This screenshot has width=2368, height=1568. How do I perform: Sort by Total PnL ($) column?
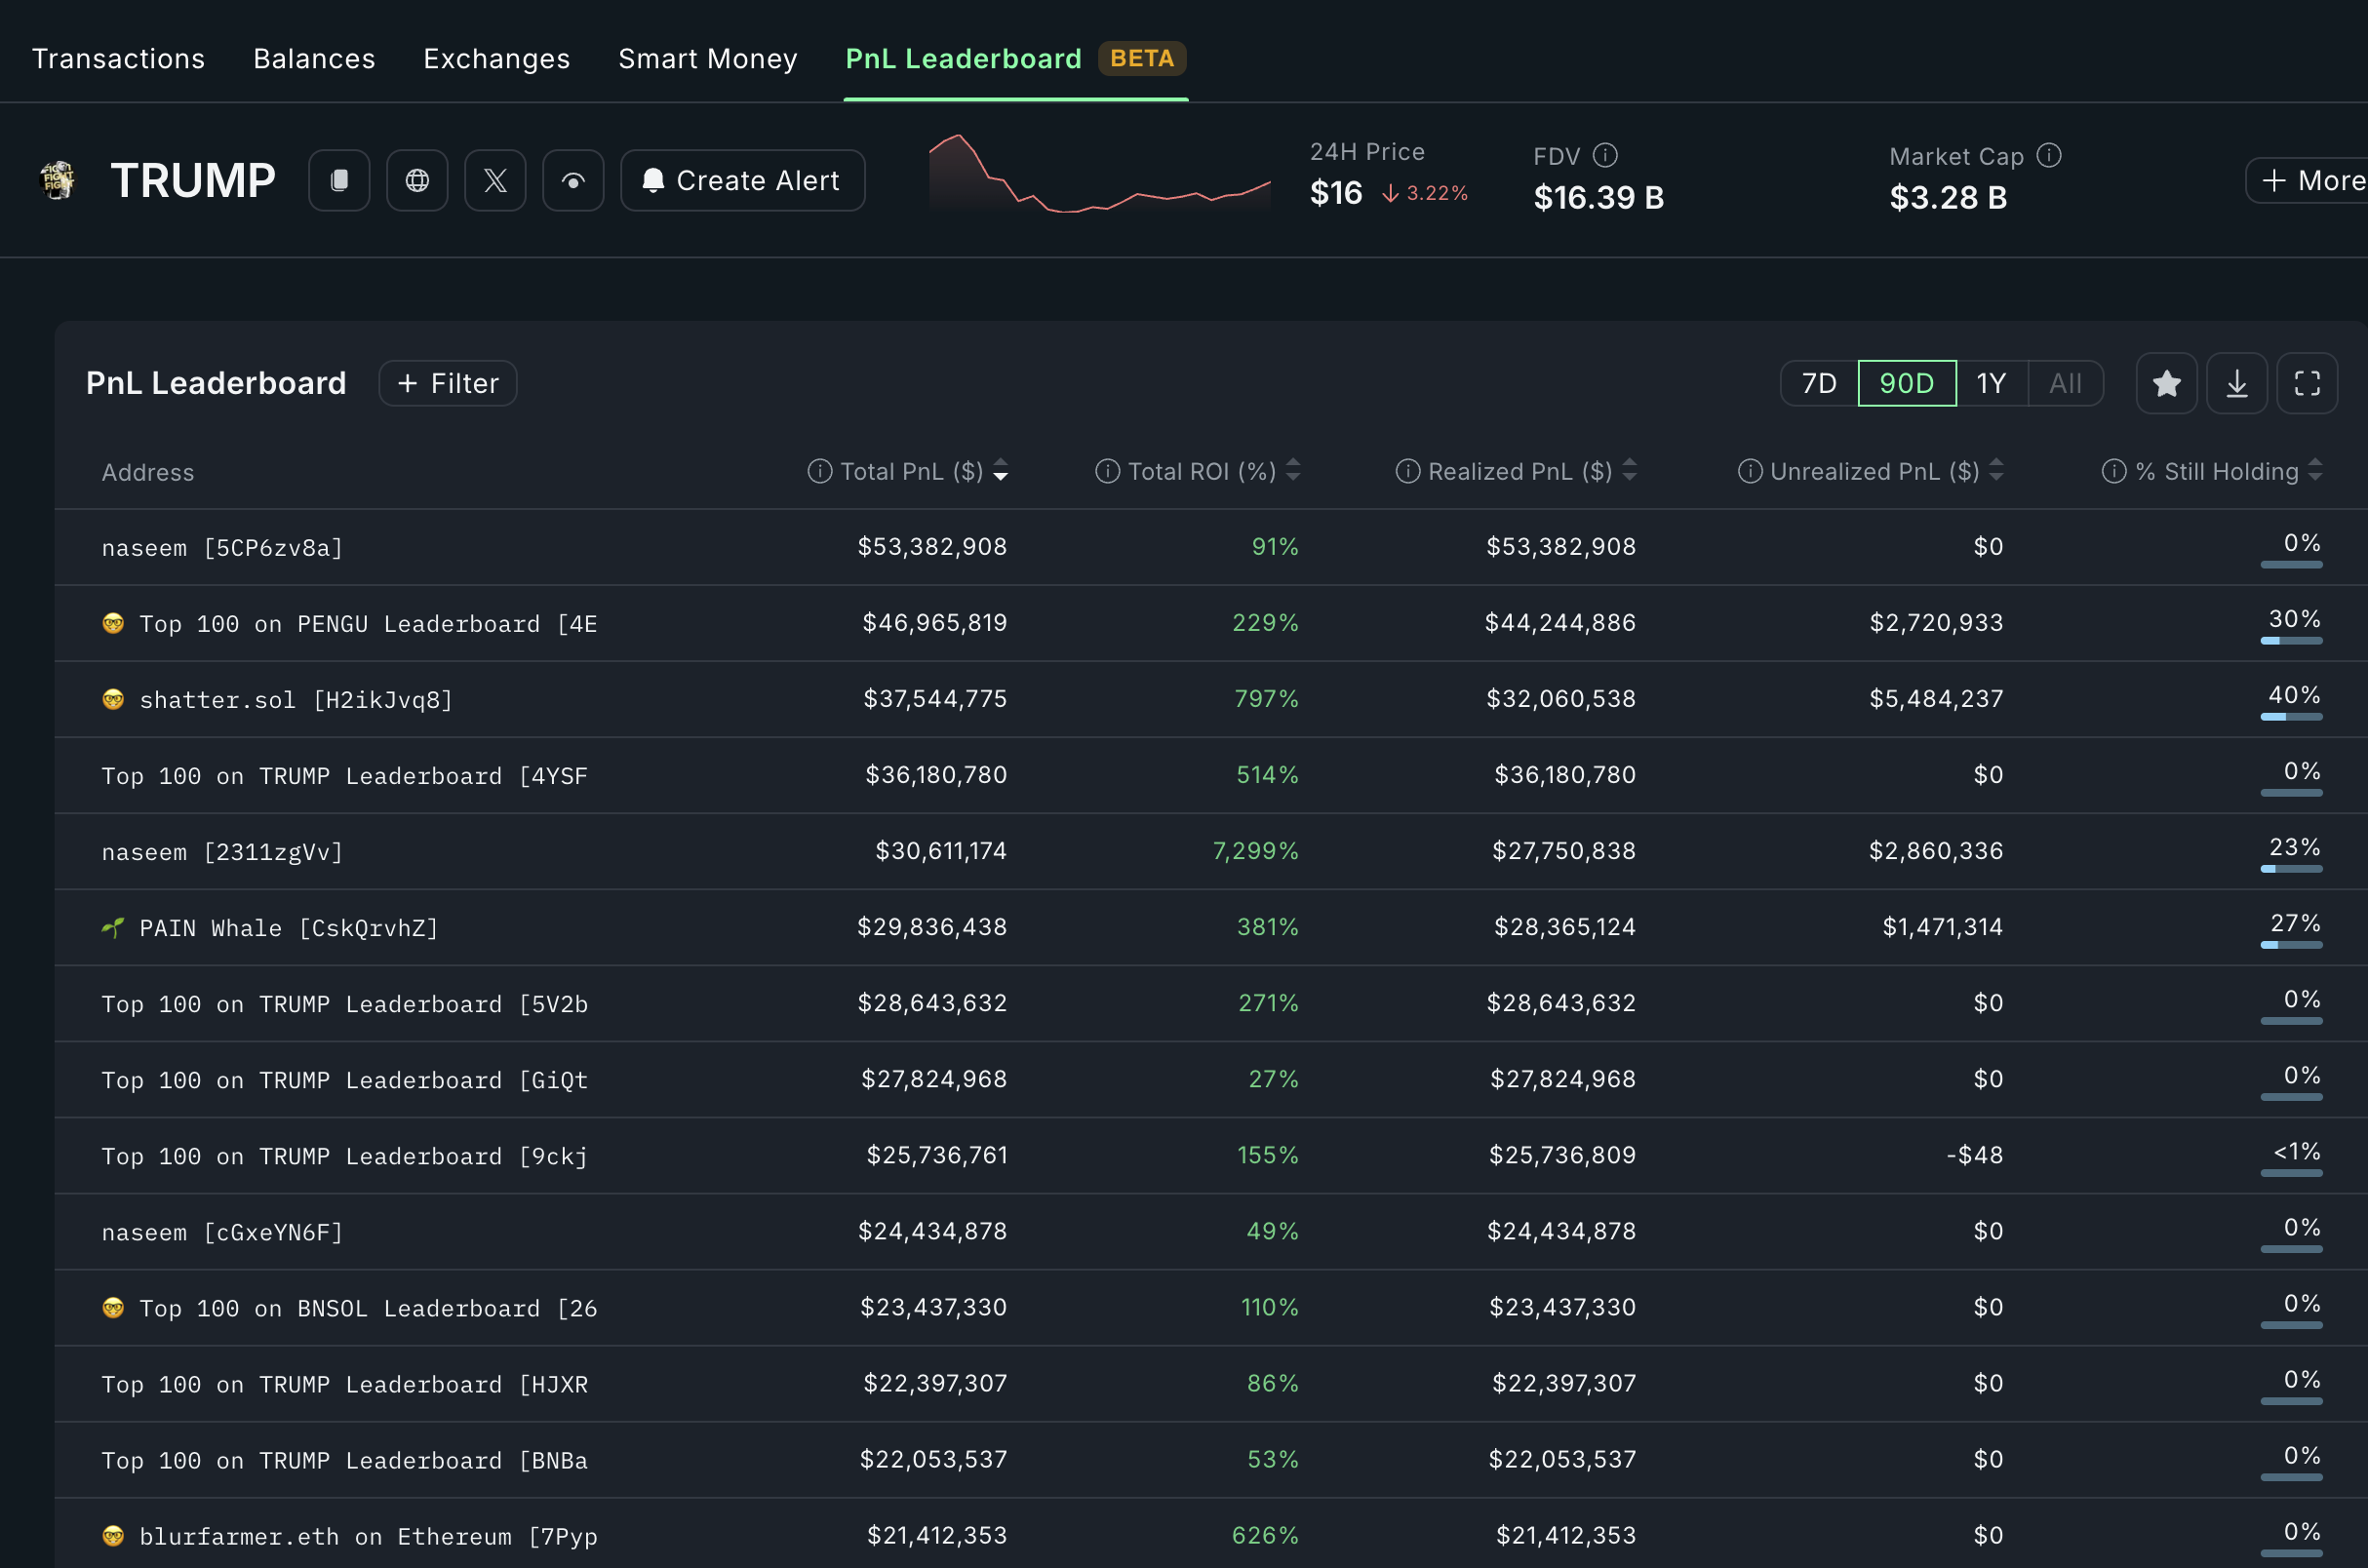pyautogui.click(x=910, y=471)
